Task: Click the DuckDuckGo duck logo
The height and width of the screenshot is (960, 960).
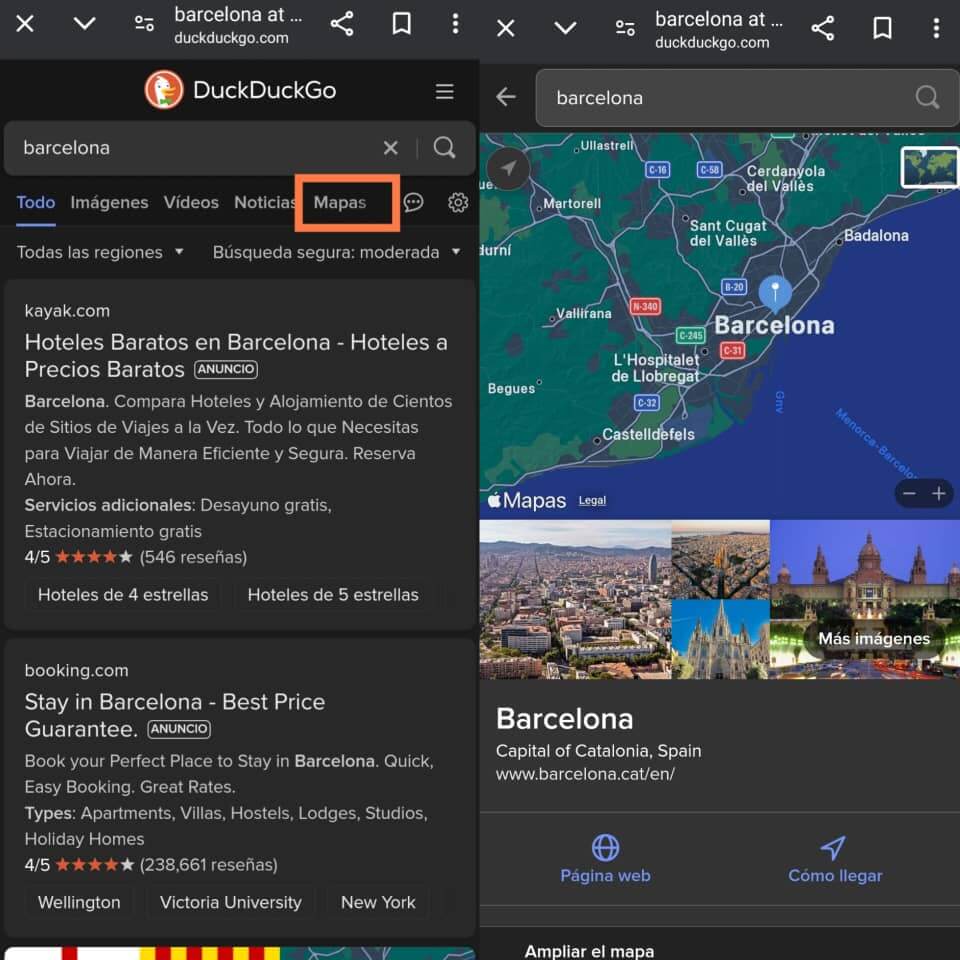Action: (x=163, y=90)
